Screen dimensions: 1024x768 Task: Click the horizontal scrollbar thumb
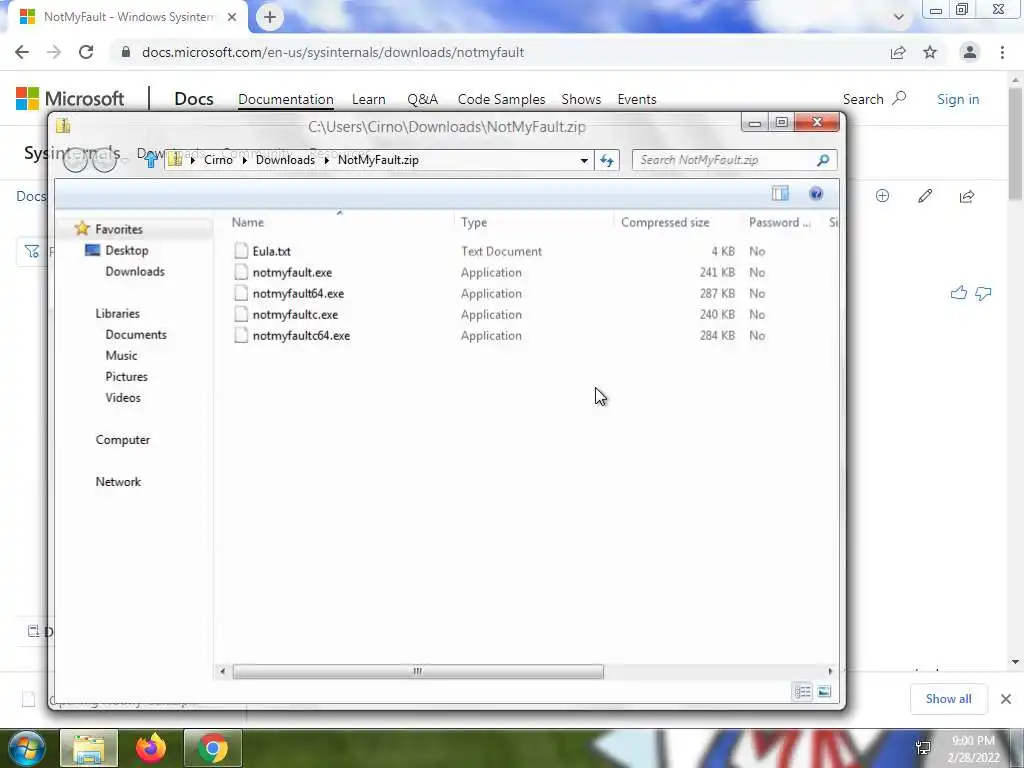point(418,671)
